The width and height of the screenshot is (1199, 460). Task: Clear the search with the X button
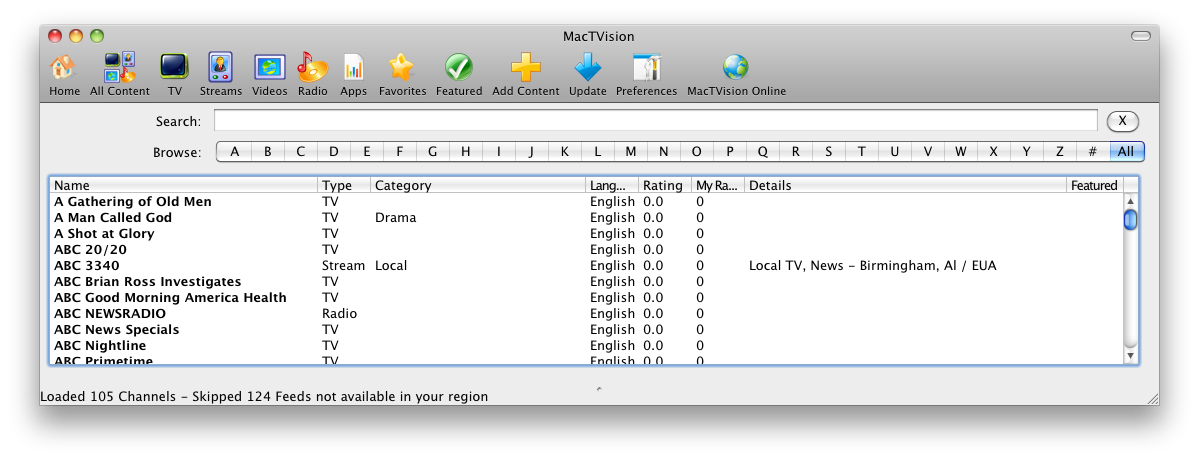point(1123,121)
